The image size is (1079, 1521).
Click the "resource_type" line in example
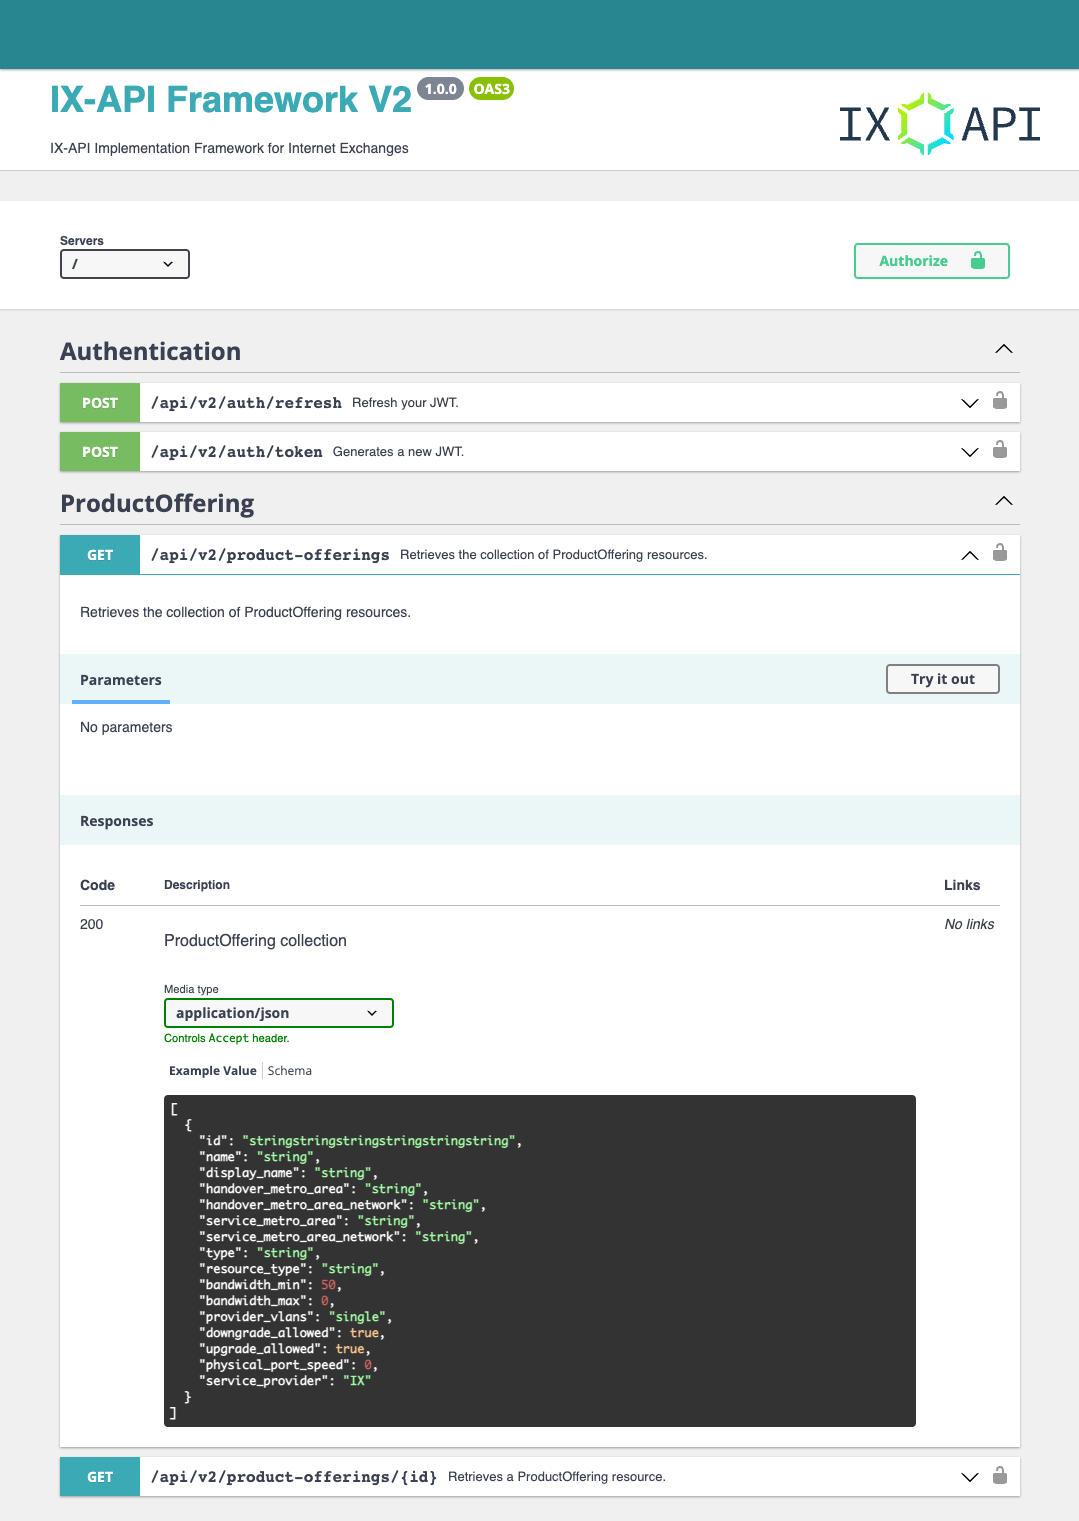292,1269
